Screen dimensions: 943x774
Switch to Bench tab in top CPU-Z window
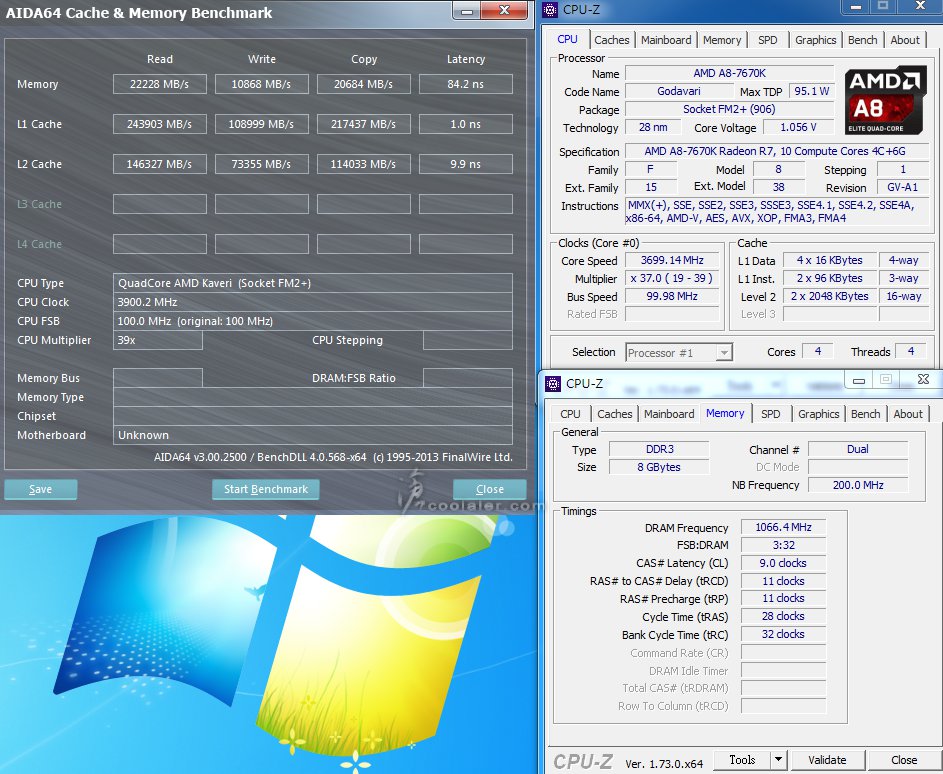(862, 40)
